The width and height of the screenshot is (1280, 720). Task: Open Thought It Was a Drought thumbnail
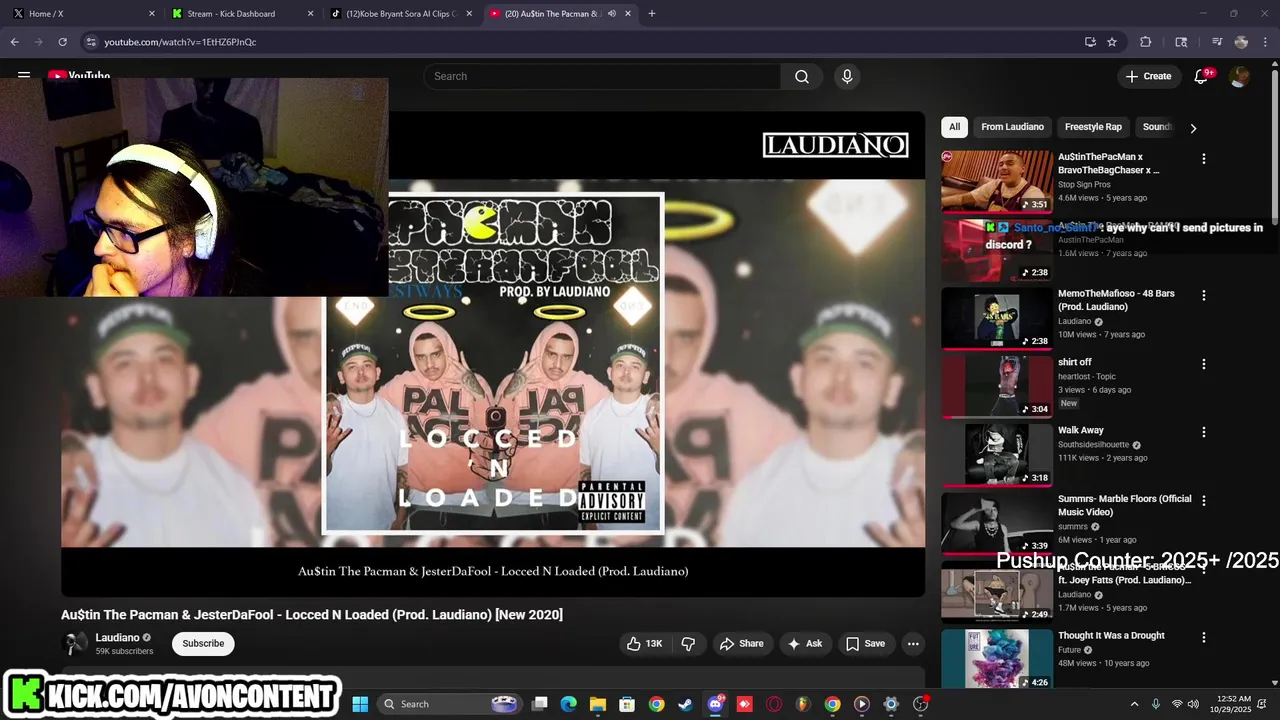tap(997, 659)
